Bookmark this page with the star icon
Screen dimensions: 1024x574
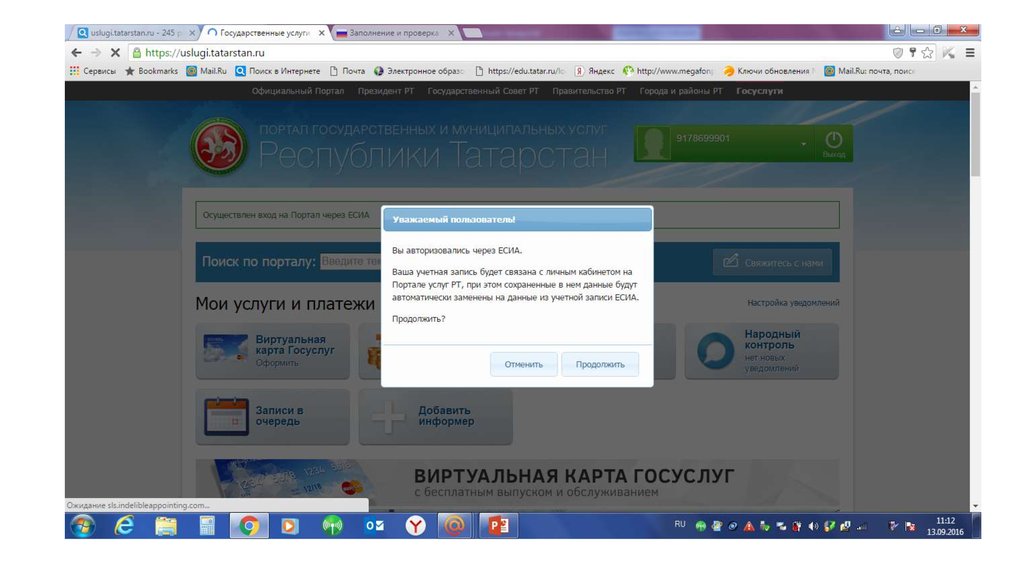(927, 53)
